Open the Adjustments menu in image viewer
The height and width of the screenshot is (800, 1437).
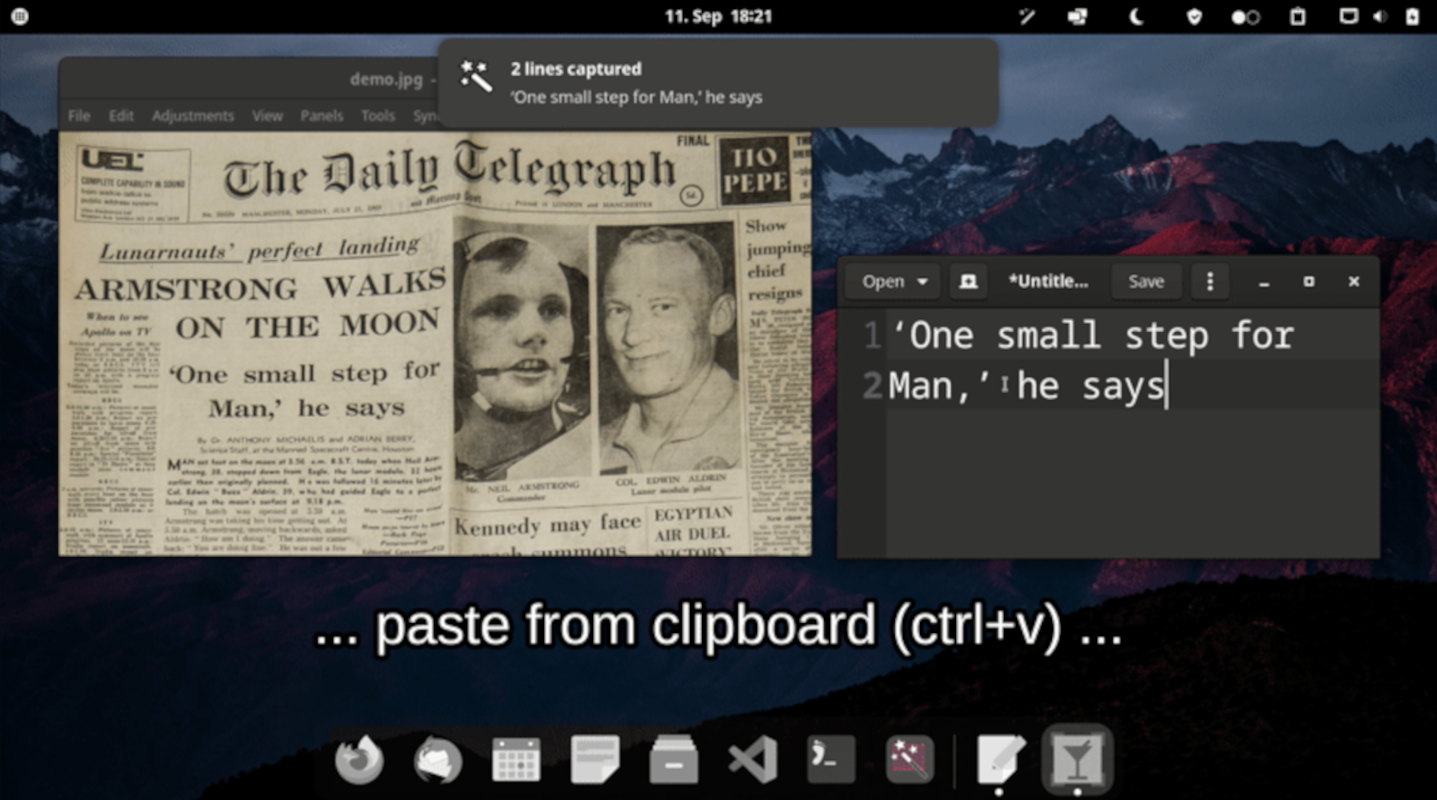click(193, 116)
